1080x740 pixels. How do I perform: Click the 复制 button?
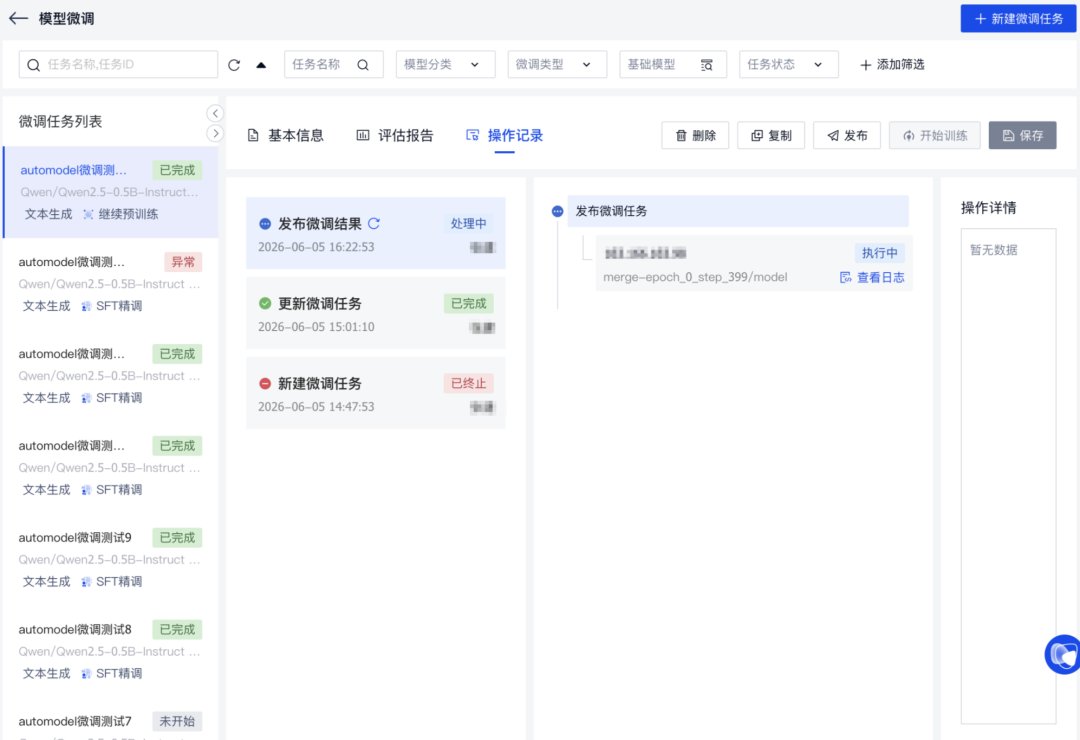point(771,135)
